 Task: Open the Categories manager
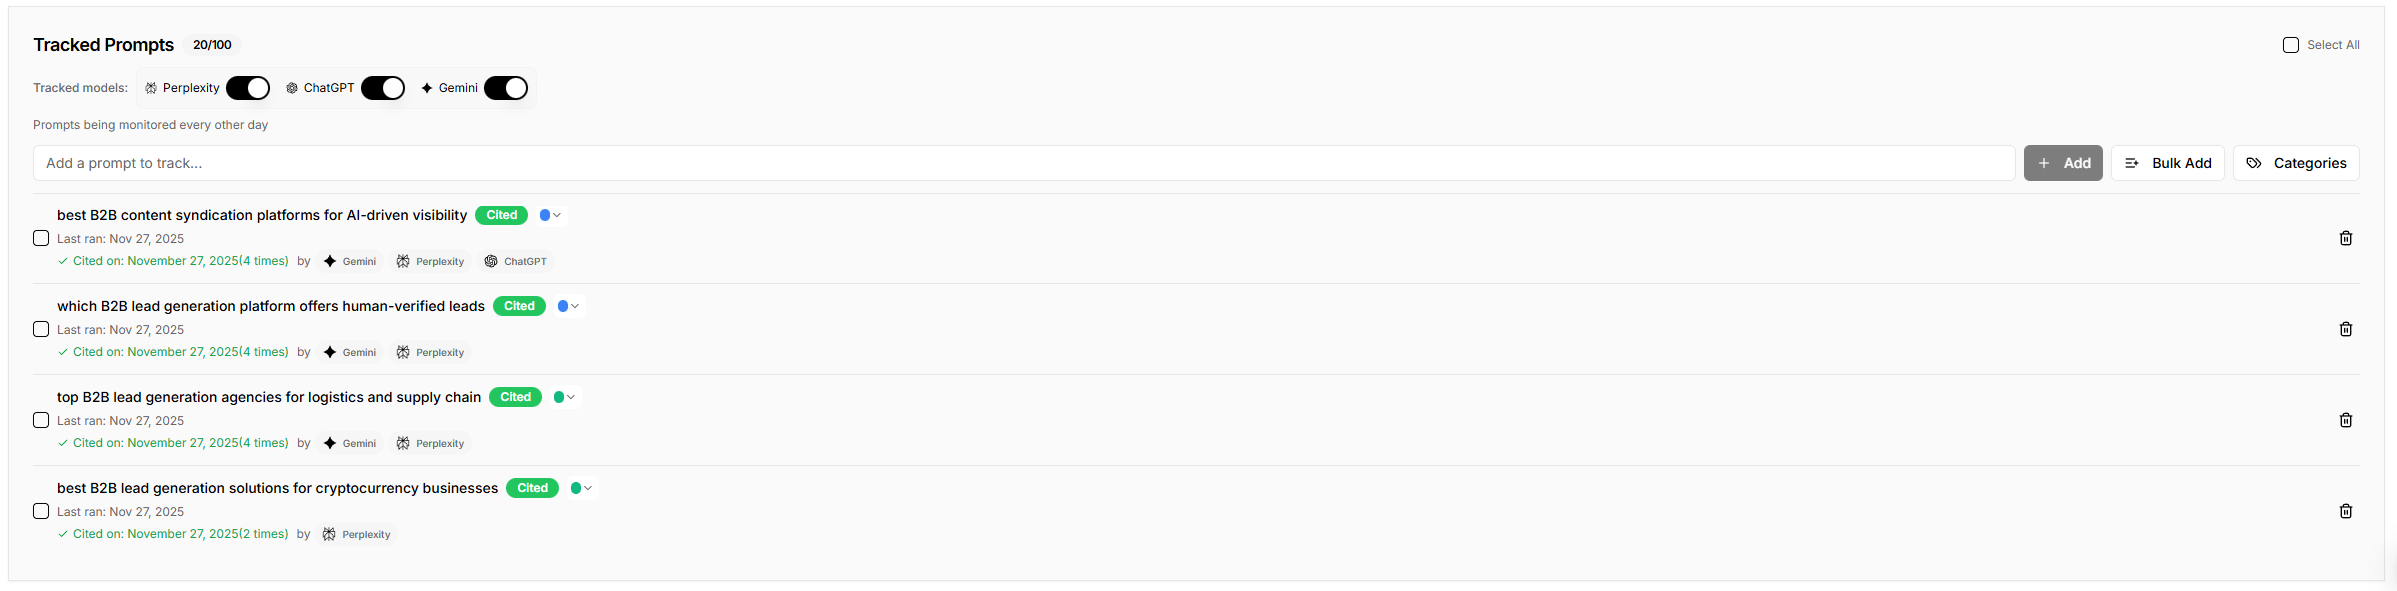2296,163
